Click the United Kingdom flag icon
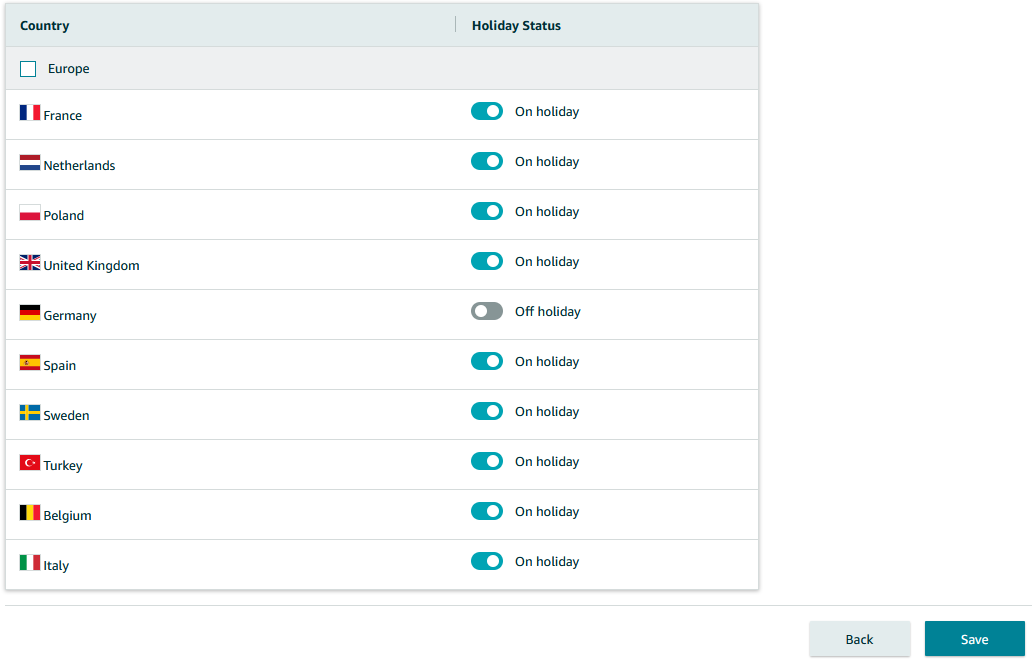This screenshot has height=662, width=1032. [x=30, y=263]
